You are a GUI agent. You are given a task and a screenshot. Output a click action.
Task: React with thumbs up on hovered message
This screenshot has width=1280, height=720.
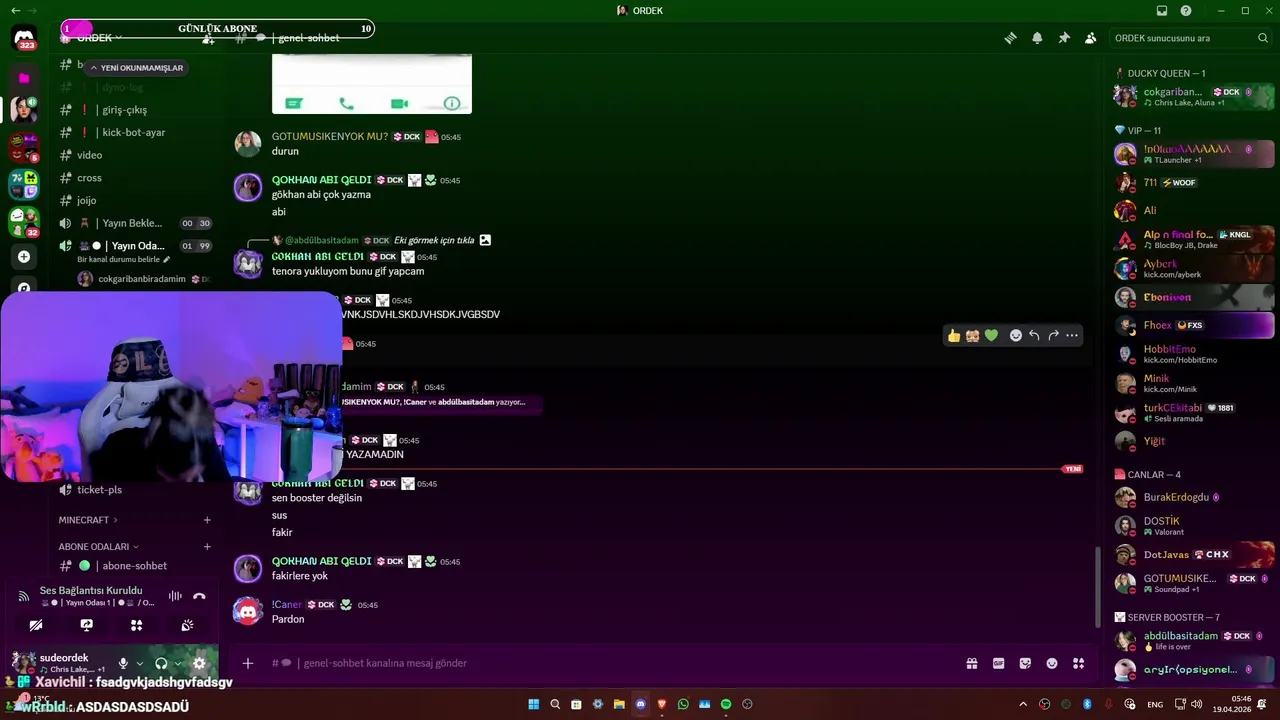click(x=954, y=335)
